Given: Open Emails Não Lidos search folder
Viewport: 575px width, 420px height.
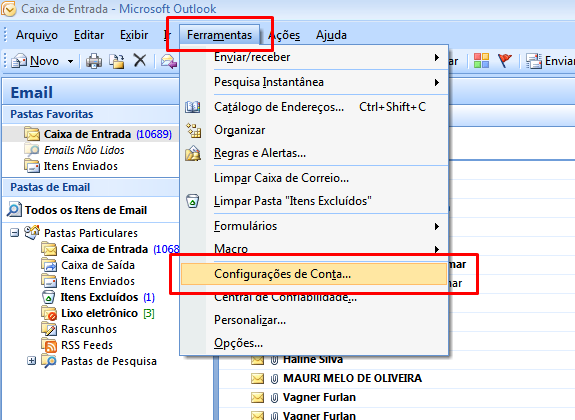Looking at the screenshot, I should point(84,150).
